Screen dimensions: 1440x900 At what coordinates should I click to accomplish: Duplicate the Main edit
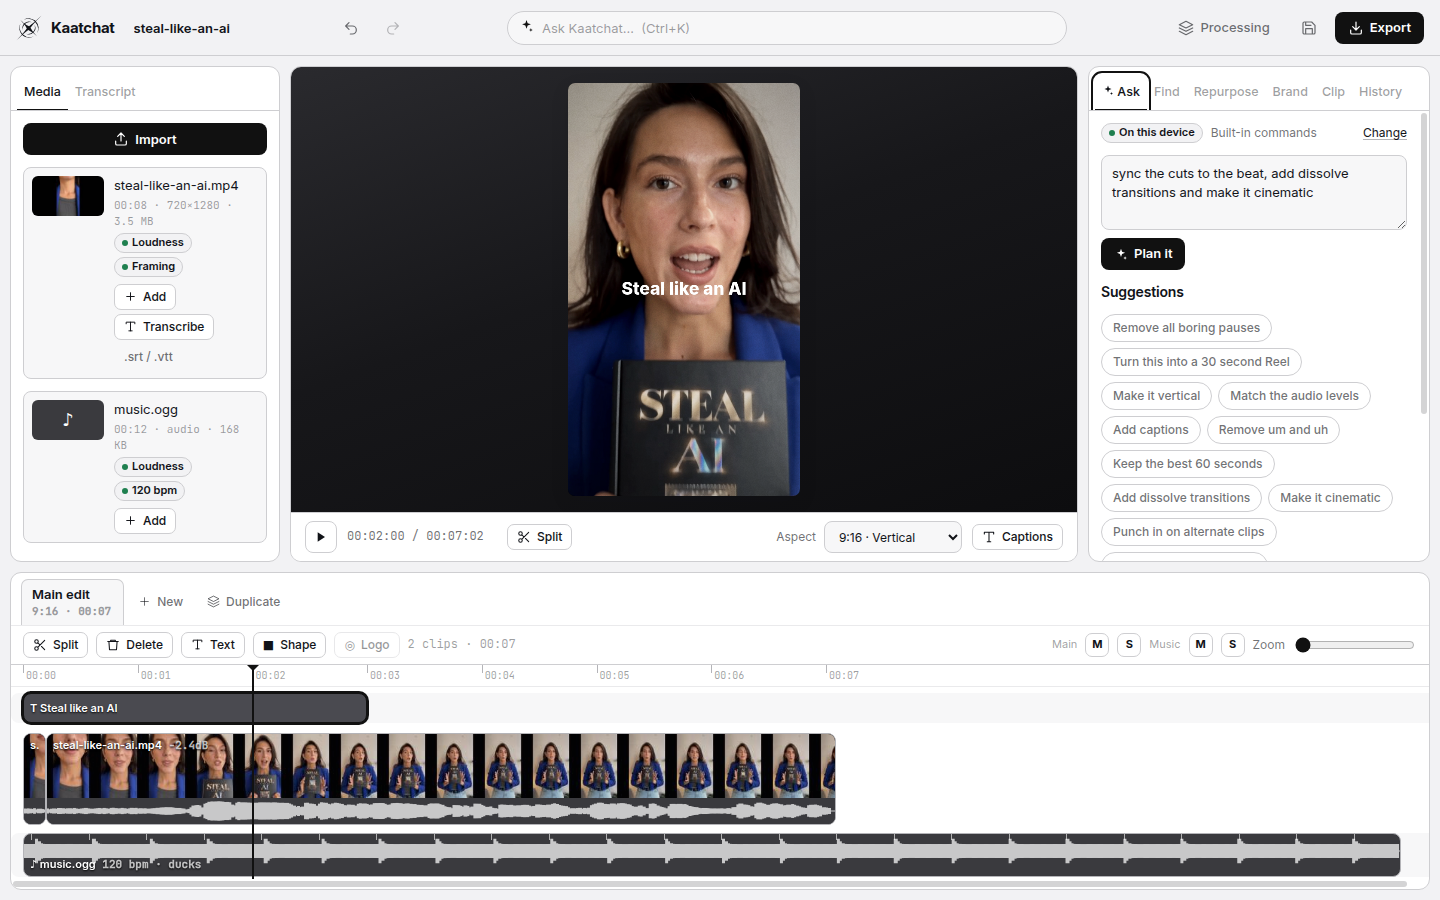click(x=244, y=602)
